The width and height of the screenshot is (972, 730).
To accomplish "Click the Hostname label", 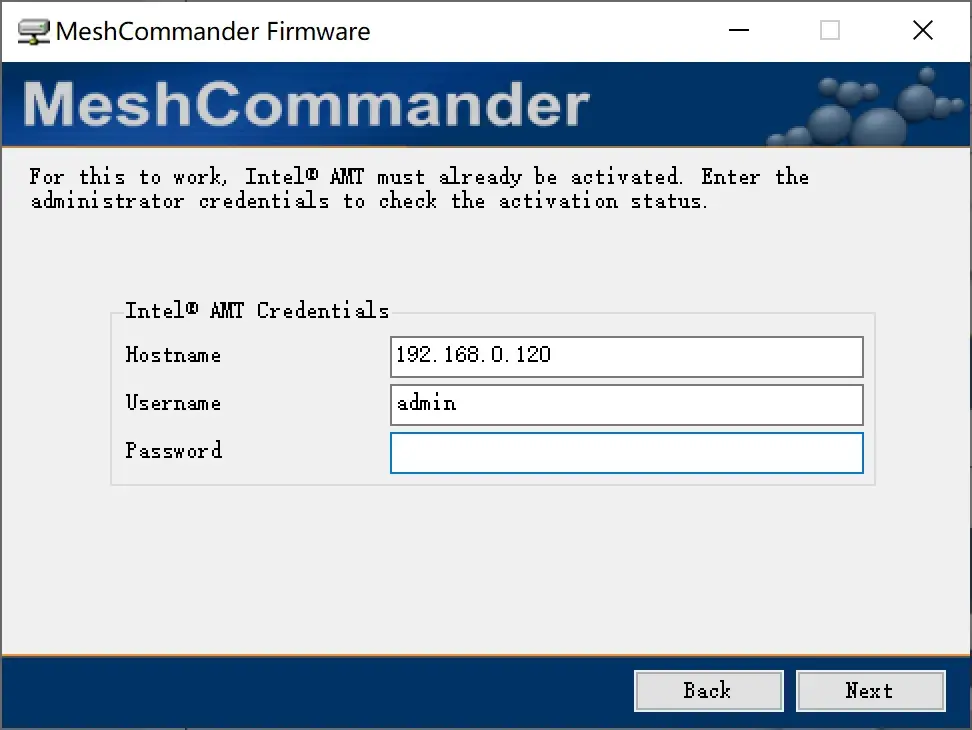I will (173, 355).
